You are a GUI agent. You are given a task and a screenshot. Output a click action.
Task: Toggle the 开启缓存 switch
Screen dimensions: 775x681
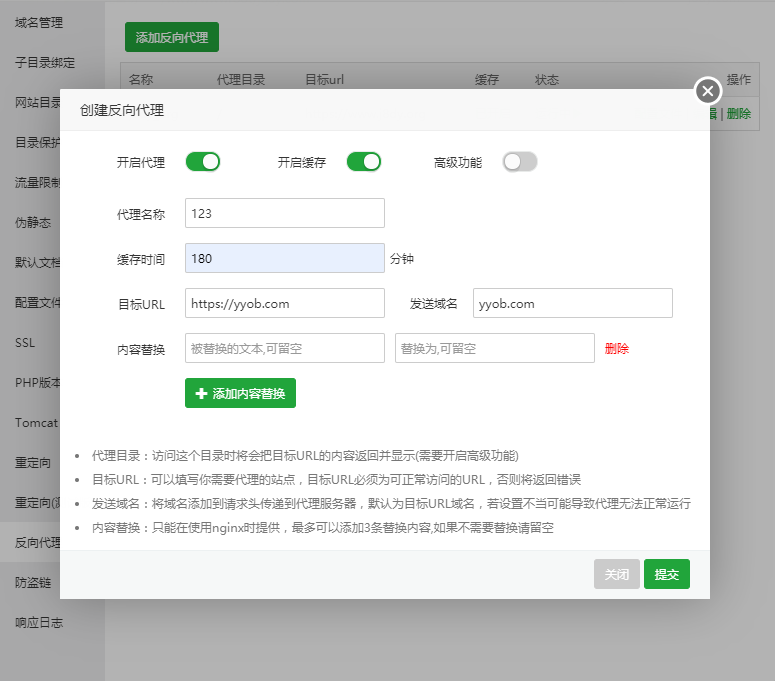tap(364, 162)
